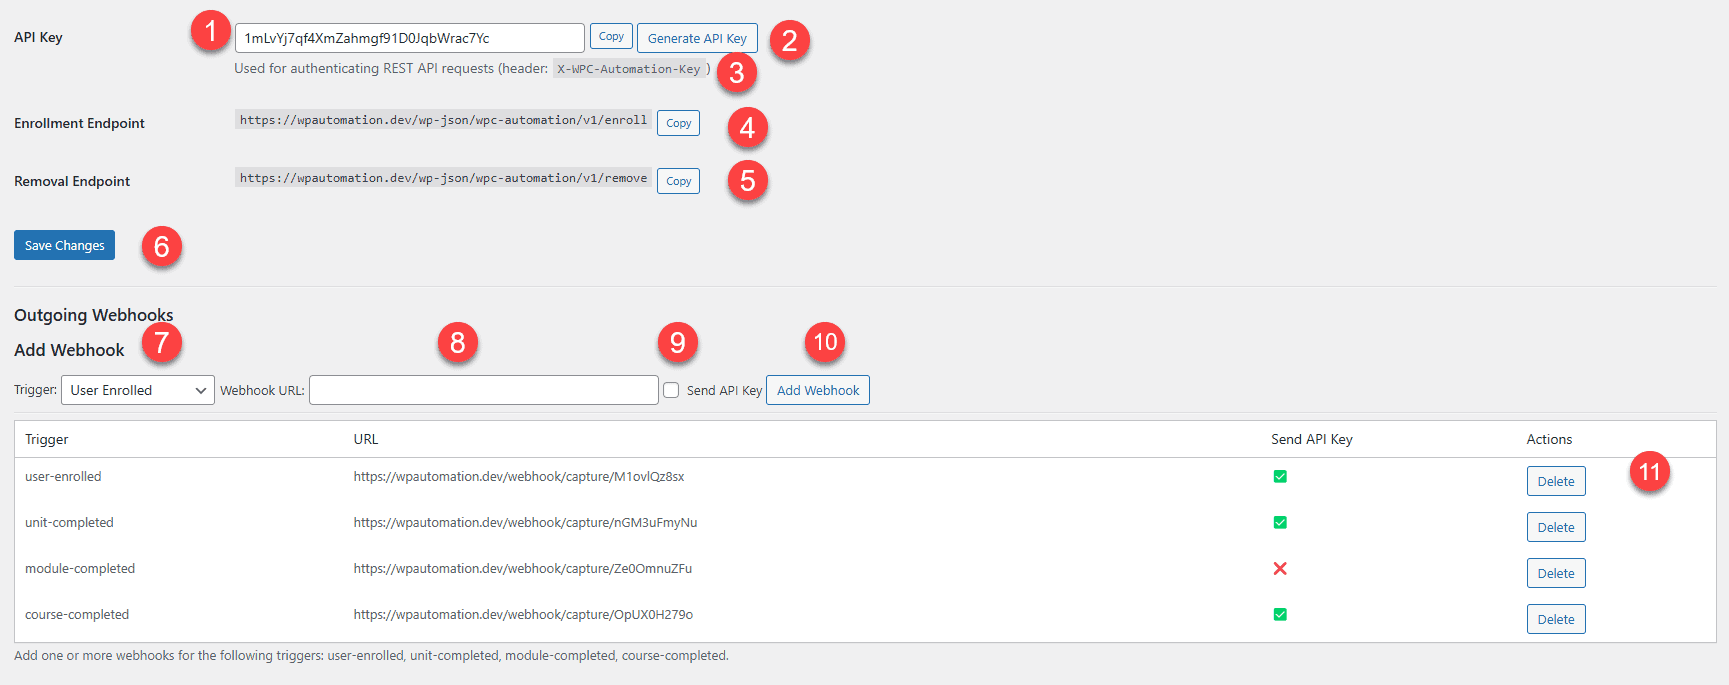Click green check icon in user-enrolled row
The image size is (1729, 685).
[1280, 477]
